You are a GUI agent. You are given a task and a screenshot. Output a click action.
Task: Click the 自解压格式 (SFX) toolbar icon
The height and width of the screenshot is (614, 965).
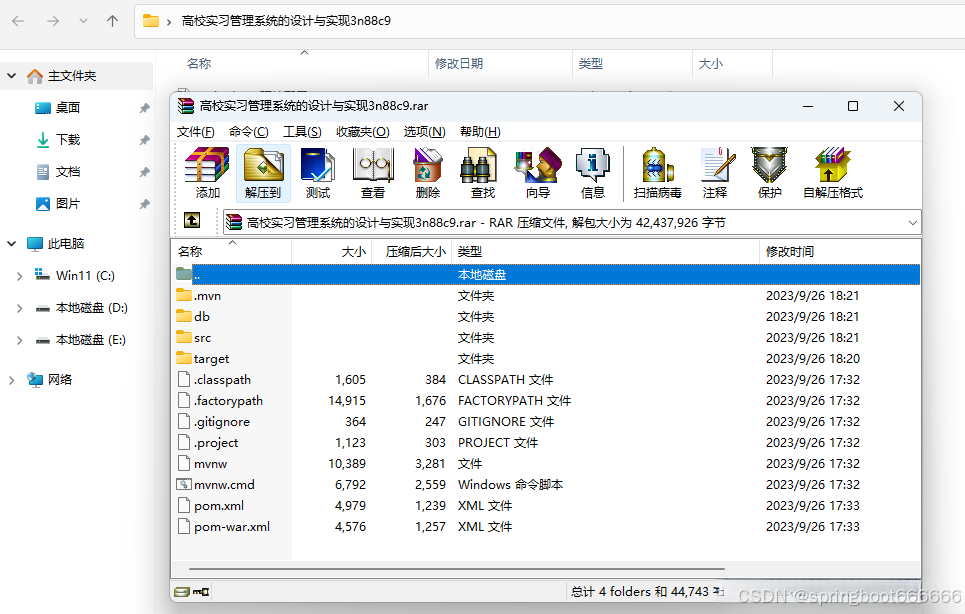click(x=833, y=173)
